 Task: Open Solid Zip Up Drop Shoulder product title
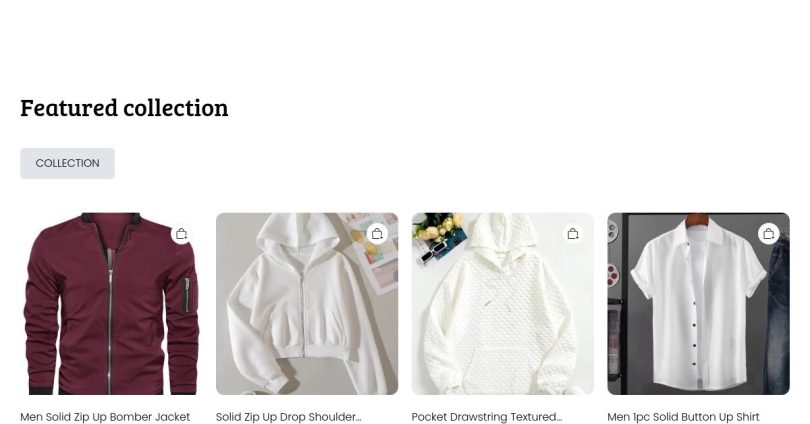(x=288, y=417)
